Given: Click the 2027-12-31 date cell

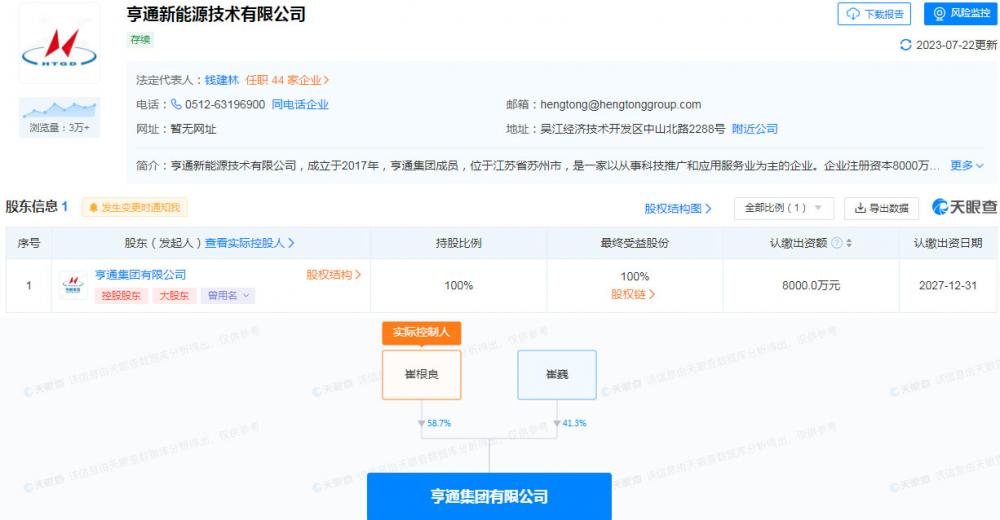Looking at the screenshot, I should pos(948,285).
